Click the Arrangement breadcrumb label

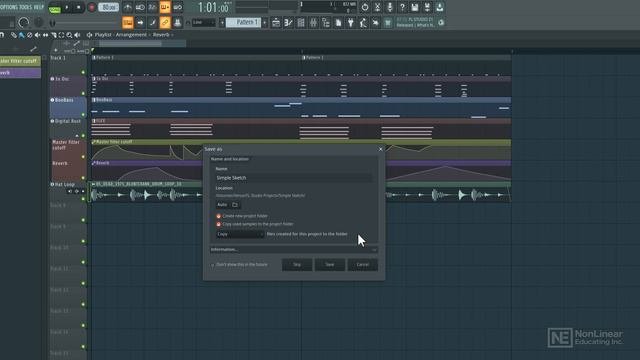tap(131, 35)
